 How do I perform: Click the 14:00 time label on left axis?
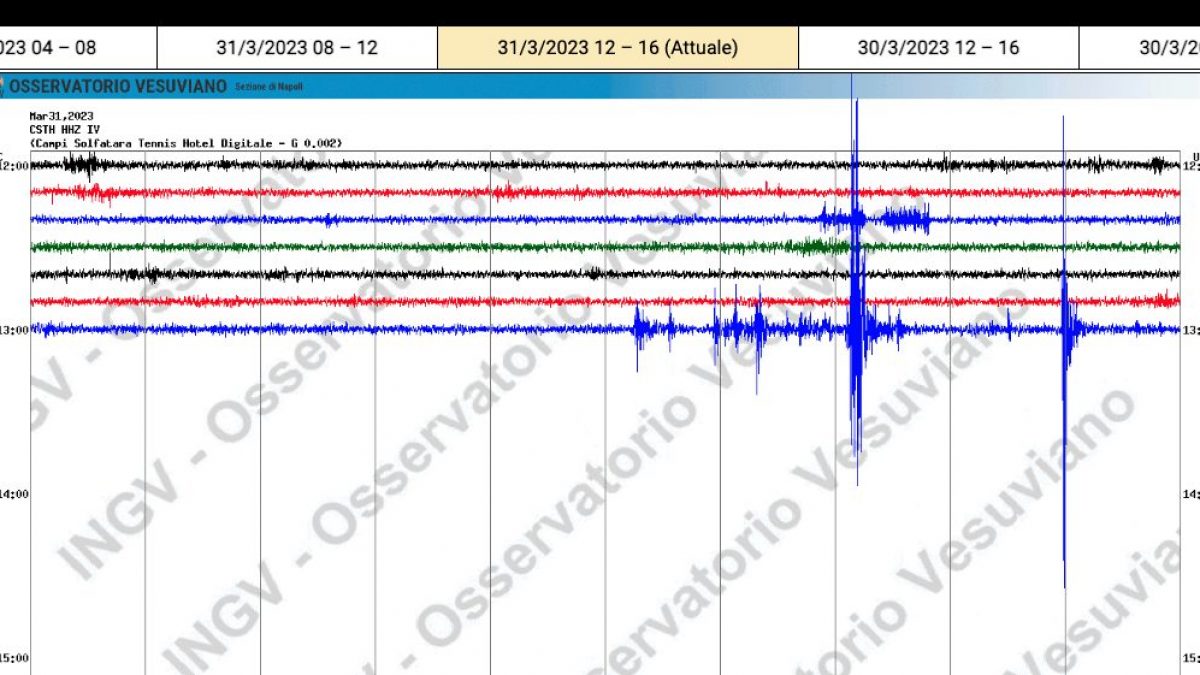coord(14,494)
